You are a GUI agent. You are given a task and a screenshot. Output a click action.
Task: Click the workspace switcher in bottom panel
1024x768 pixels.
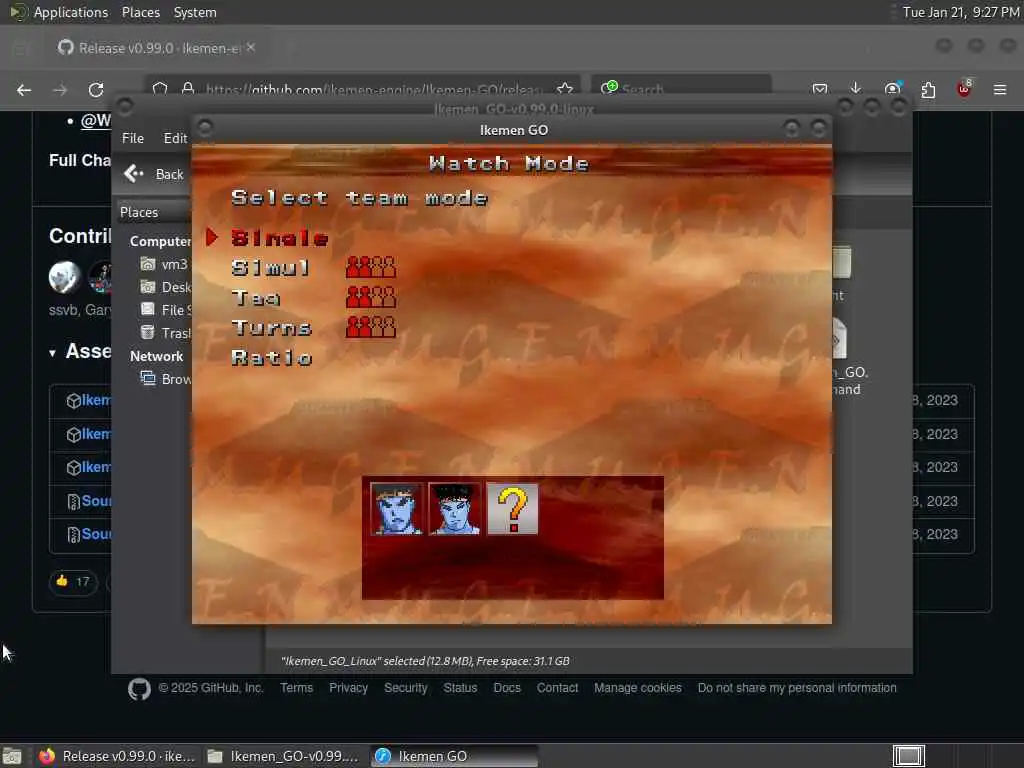[908, 756]
